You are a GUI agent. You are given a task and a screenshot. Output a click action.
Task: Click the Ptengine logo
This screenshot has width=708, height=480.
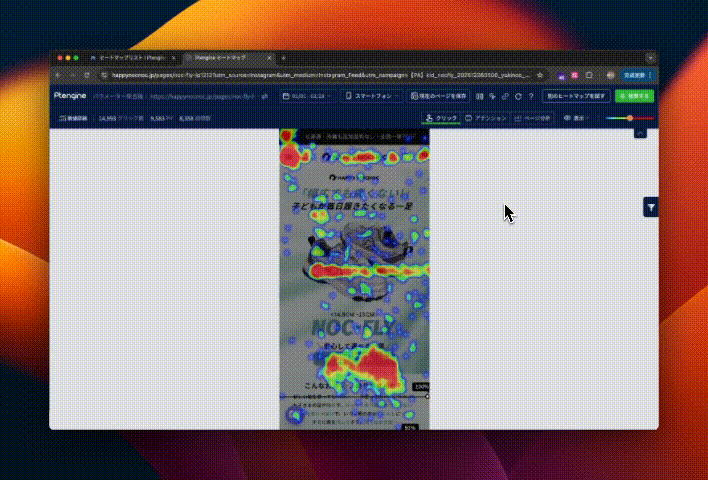pyautogui.click(x=69, y=96)
